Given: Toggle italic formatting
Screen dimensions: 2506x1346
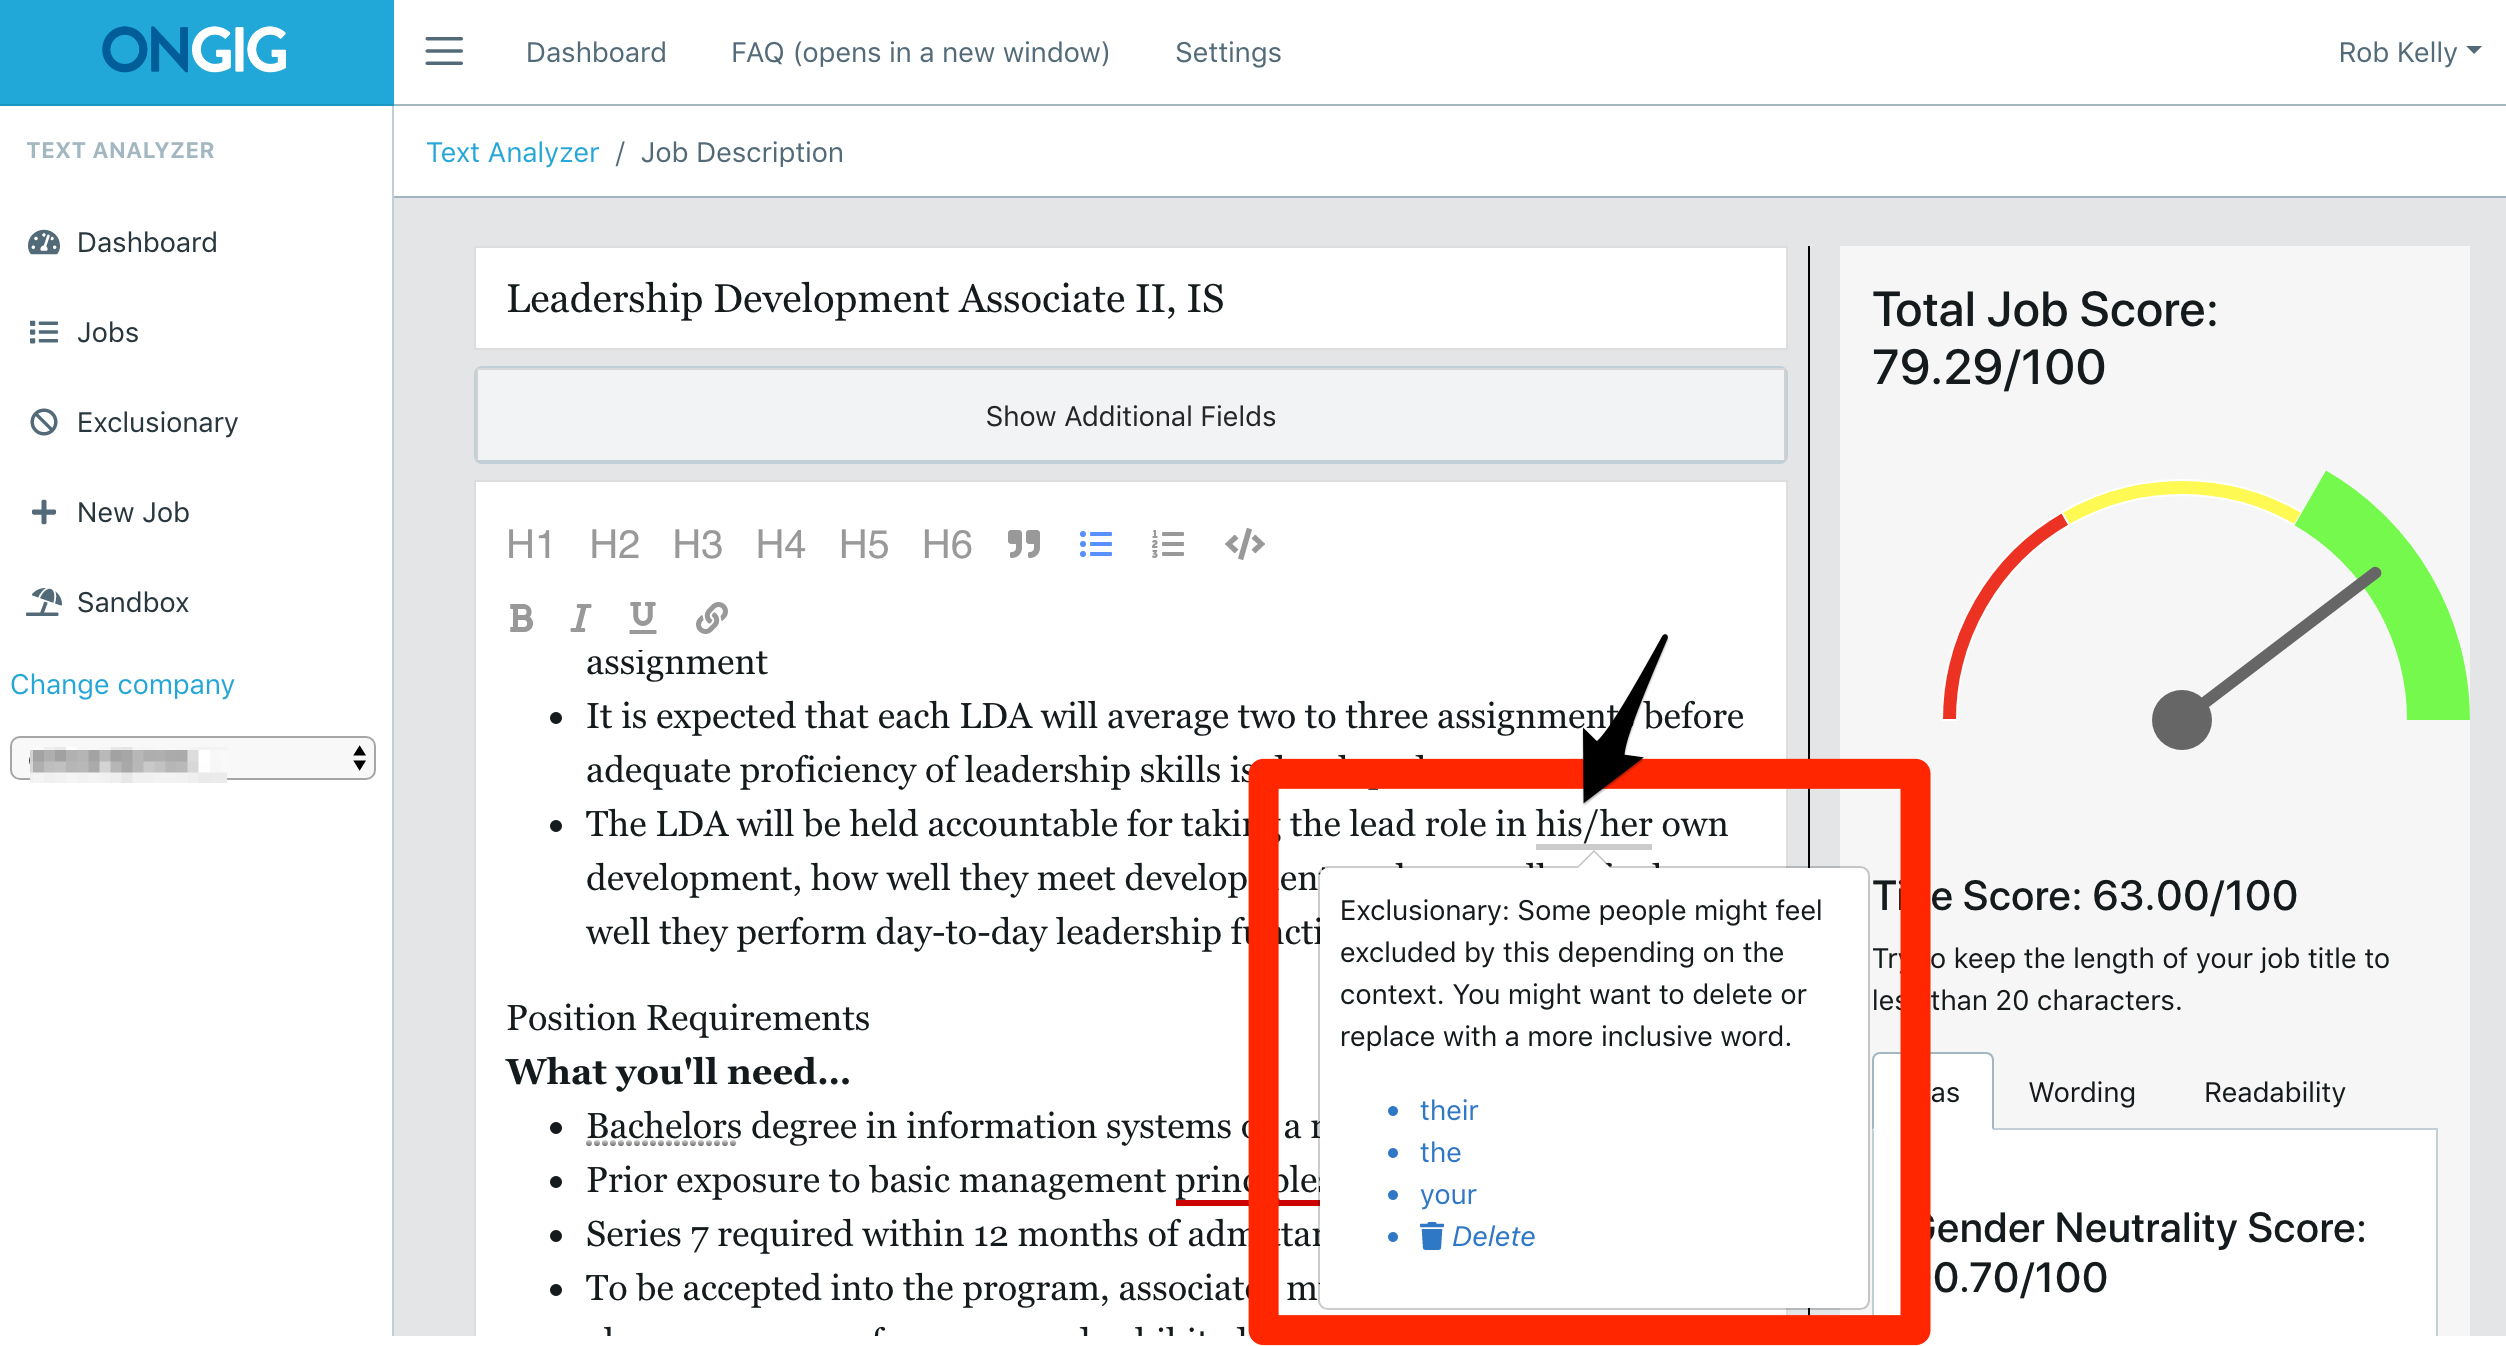Looking at the screenshot, I should coord(580,618).
